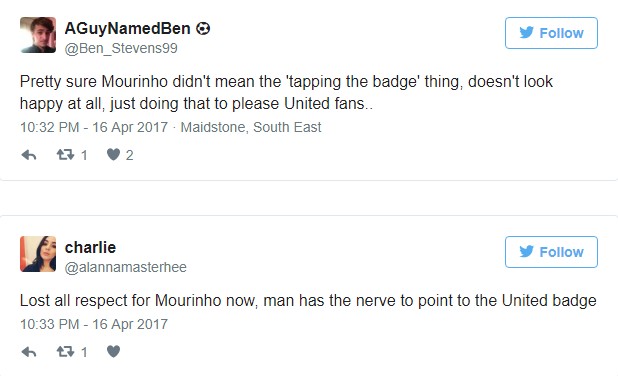
Task: Open the 10:33 PM - 16 Apr 2017 timestamp
Action: [x=94, y=324]
